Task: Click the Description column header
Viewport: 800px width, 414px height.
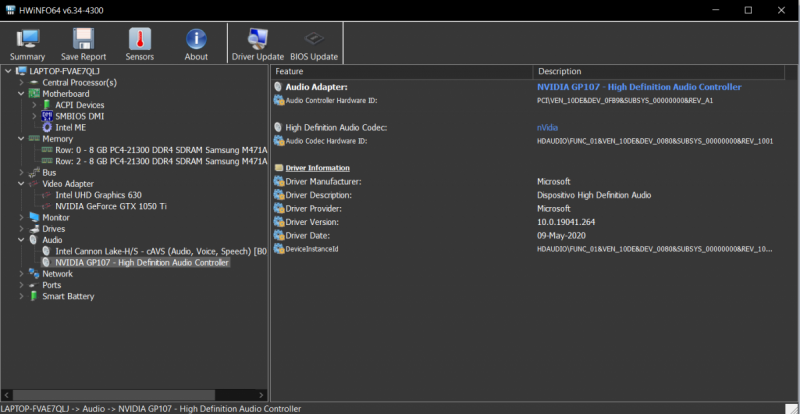Action: [659, 71]
